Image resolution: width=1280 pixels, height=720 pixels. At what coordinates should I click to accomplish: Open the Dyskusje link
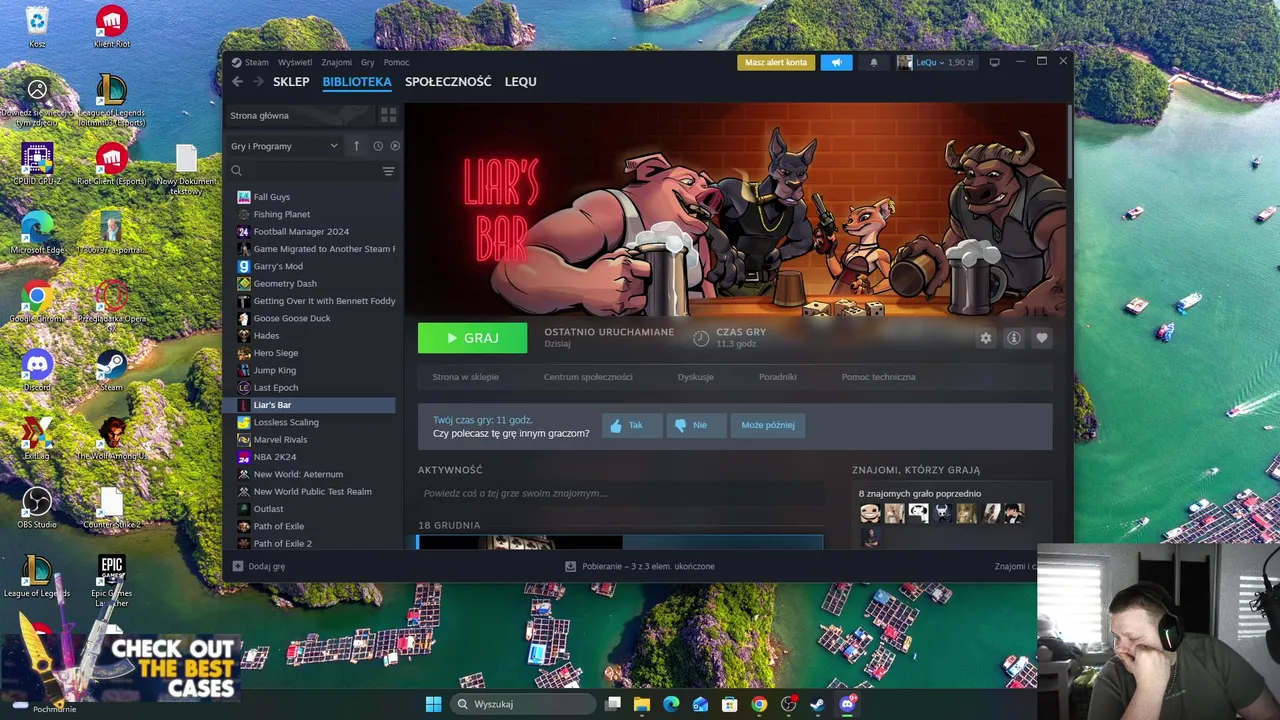(695, 377)
